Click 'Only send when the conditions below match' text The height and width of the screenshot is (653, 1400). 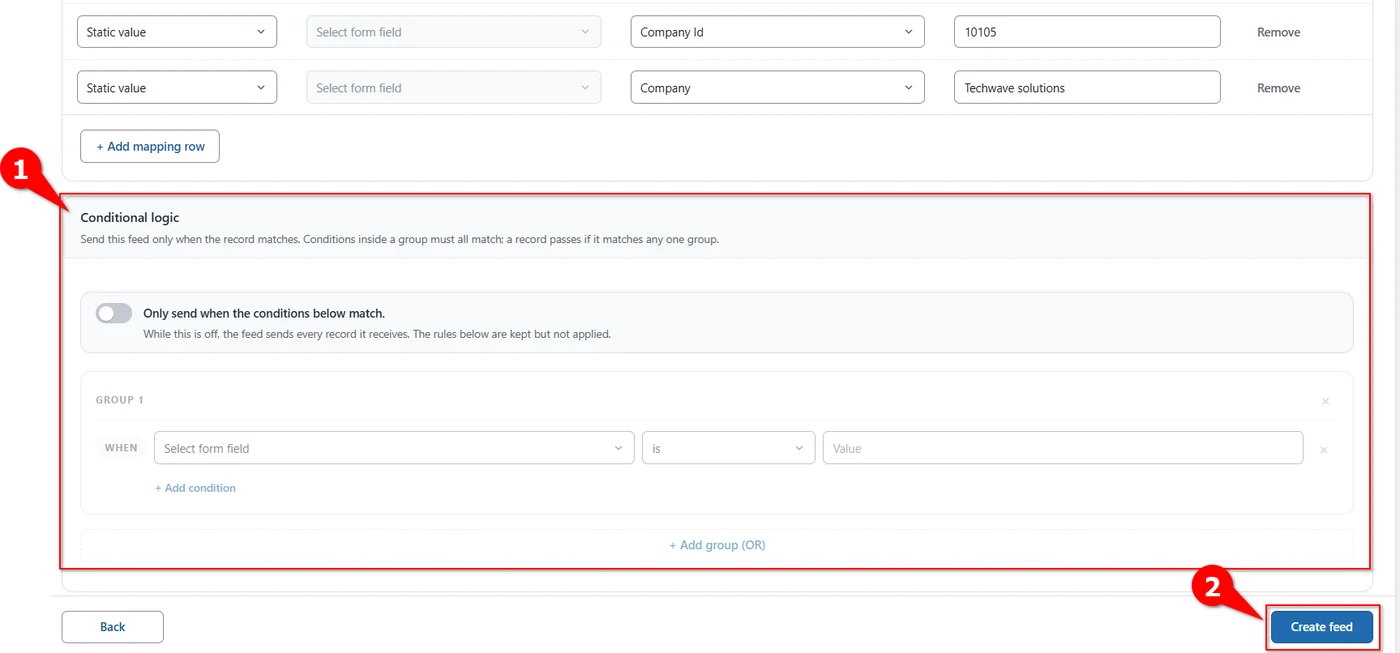pyautogui.click(x=264, y=313)
